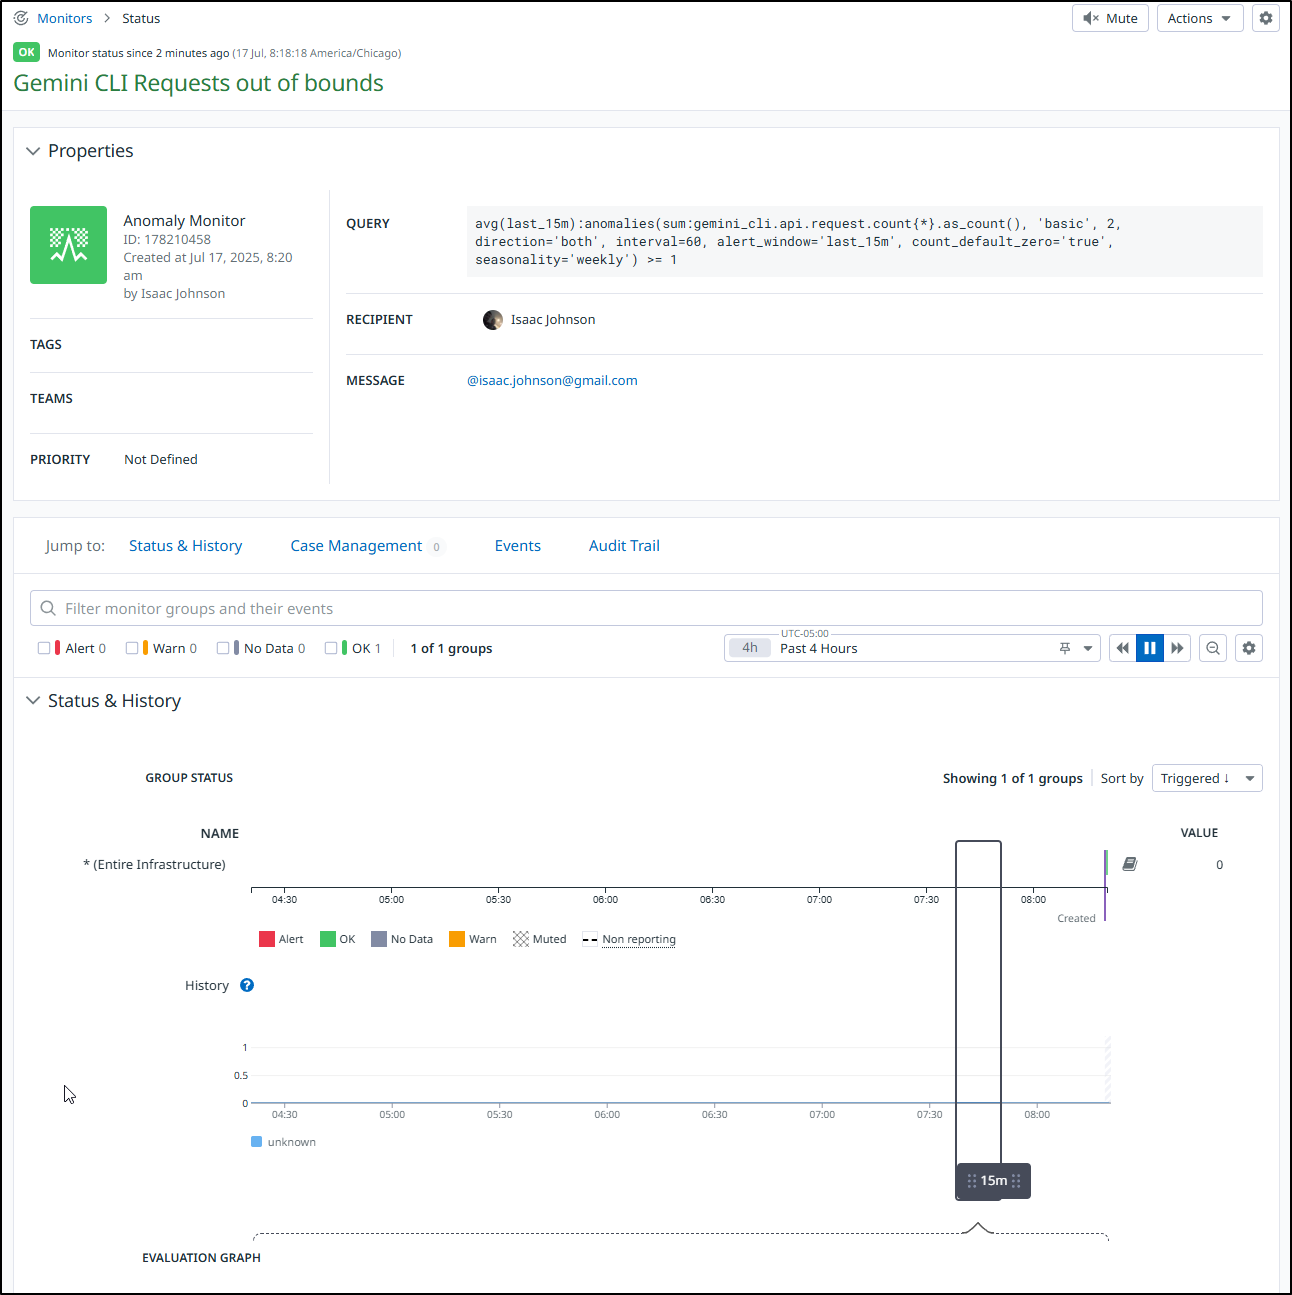Click the '1 of 1 groups' count text
Viewport: 1292px width, 1295px height.
point(451,648)
